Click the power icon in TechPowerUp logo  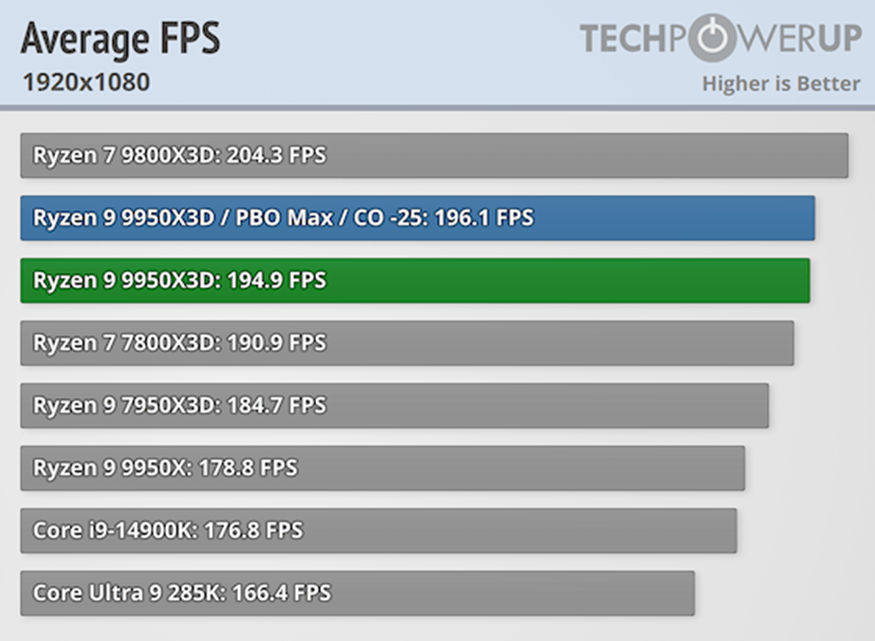pos(712,39)
